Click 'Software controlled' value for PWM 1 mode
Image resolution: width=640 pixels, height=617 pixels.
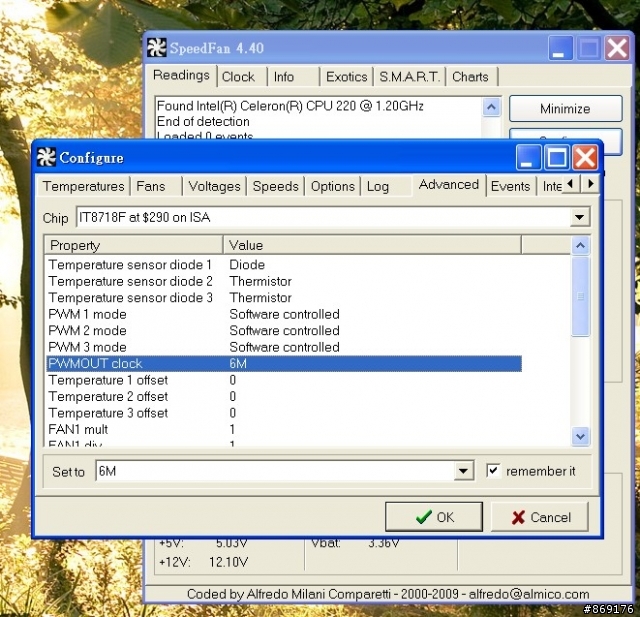[x=284, y=314]
